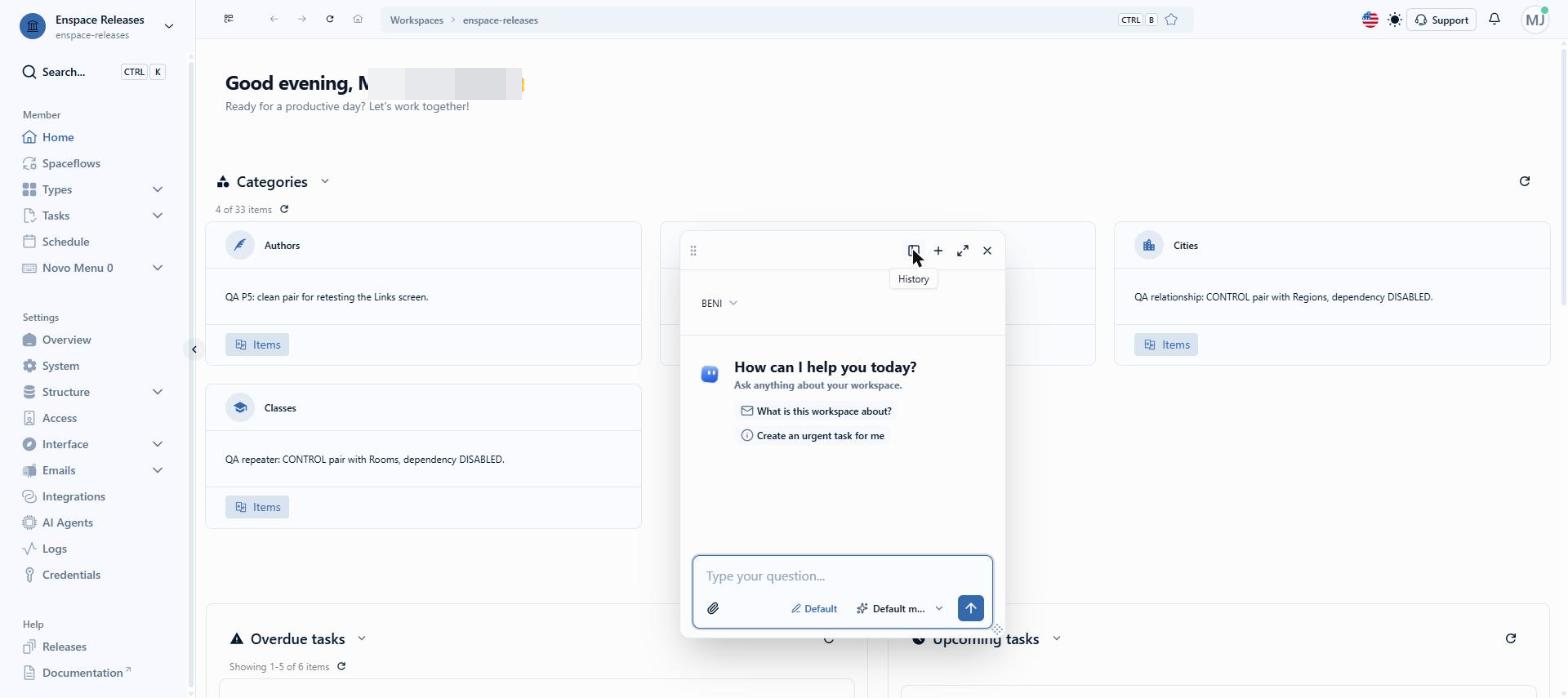Open Items of the Cities card
Screen dimensions: 1568x698
click(x=1166, y=345)
